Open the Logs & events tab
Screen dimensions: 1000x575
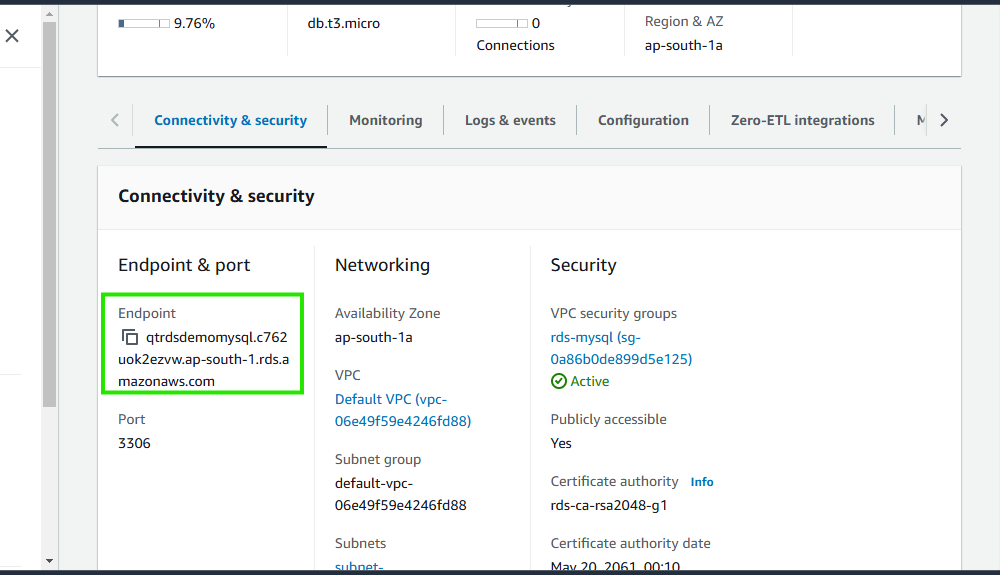510,120
